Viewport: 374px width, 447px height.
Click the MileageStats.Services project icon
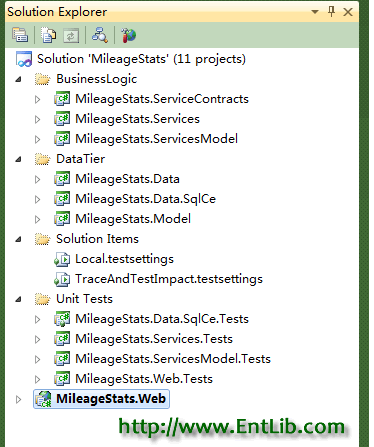(x=62, y=119)
